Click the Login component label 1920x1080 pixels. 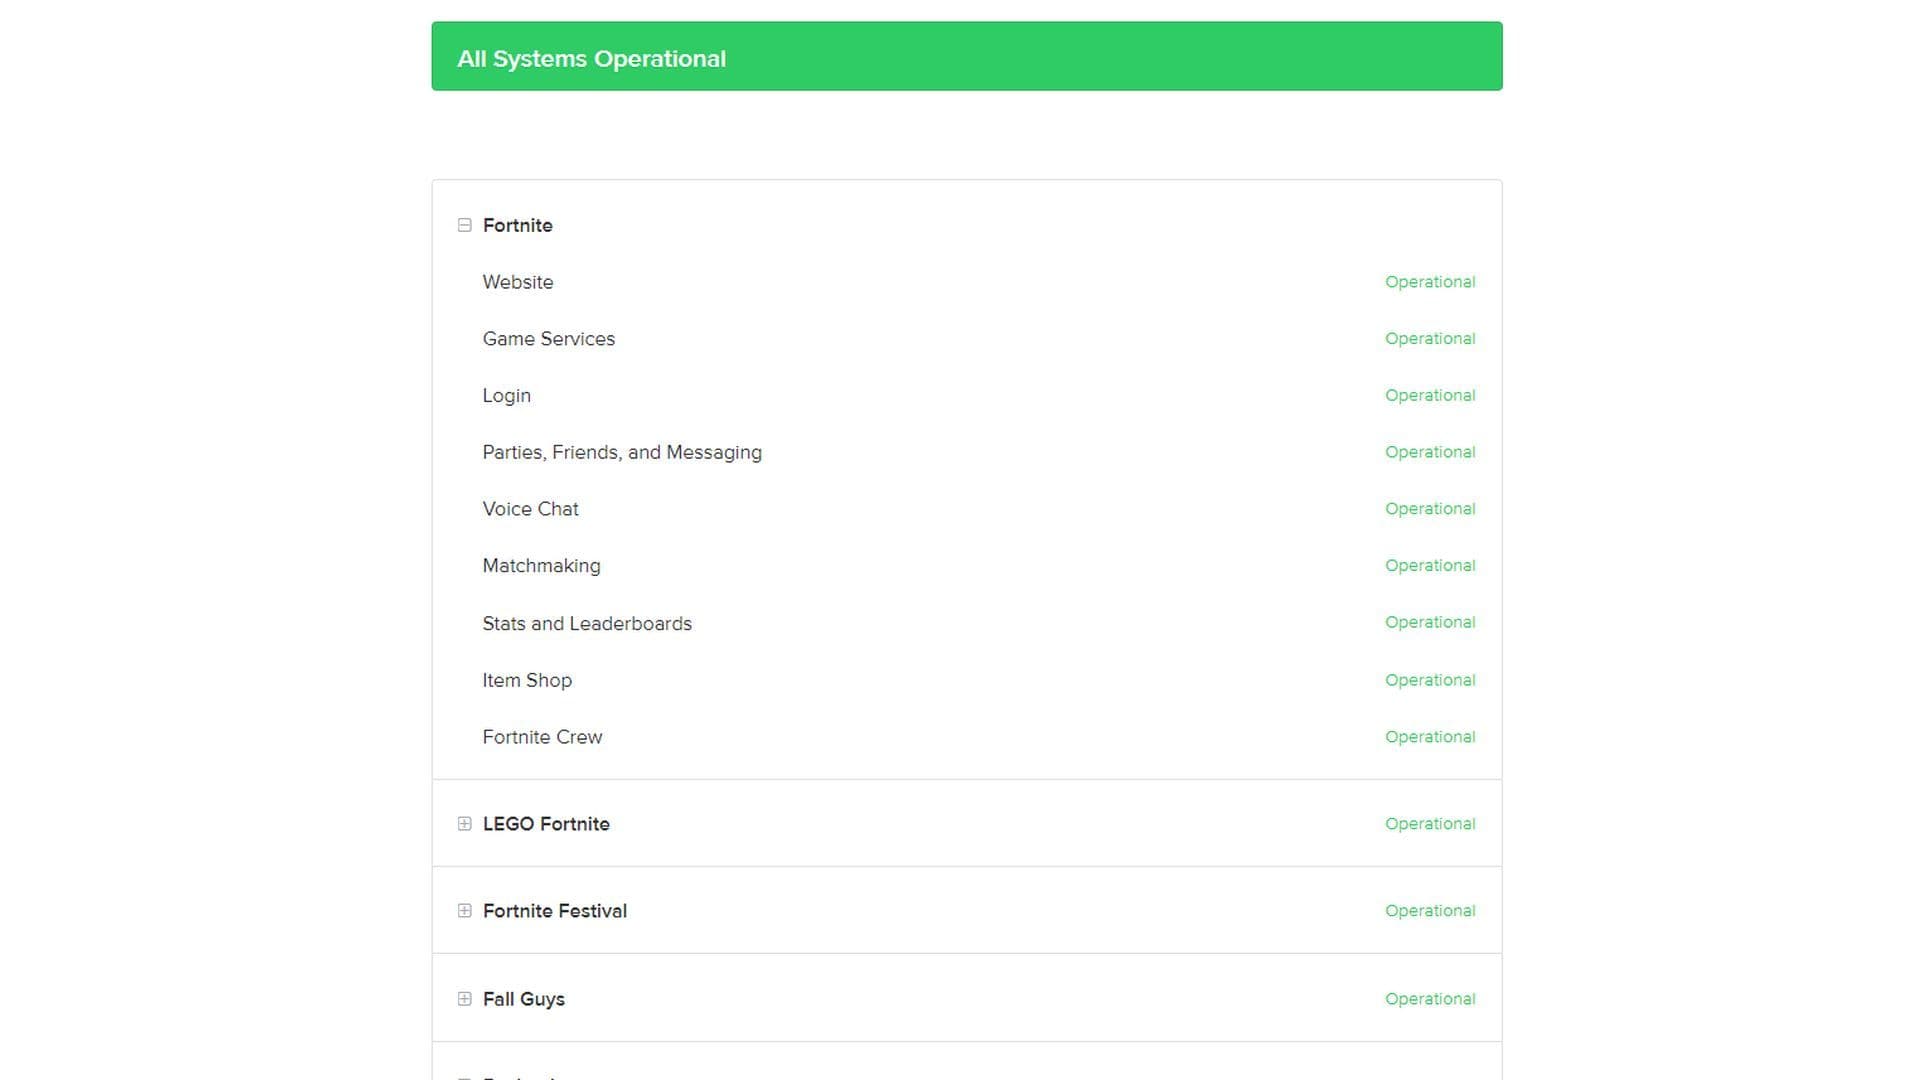coord(506,396)
